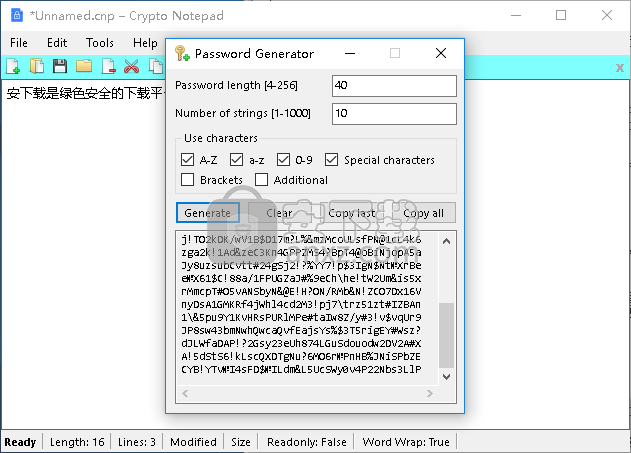Screen dimensions: 631x453
Task: Toggle the A-Z uppercase checkbox
Action: click(187, 160)
